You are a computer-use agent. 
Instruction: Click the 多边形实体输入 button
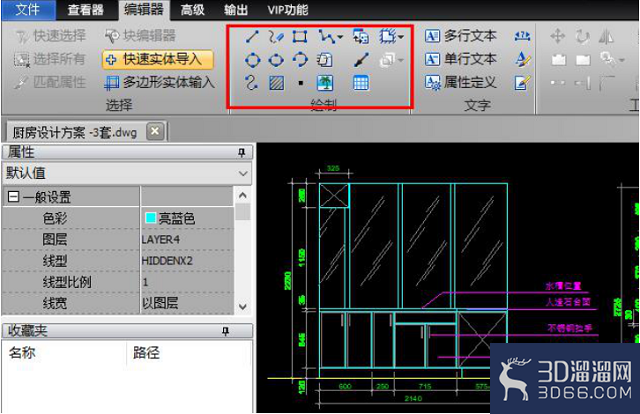tap(159, 82)
